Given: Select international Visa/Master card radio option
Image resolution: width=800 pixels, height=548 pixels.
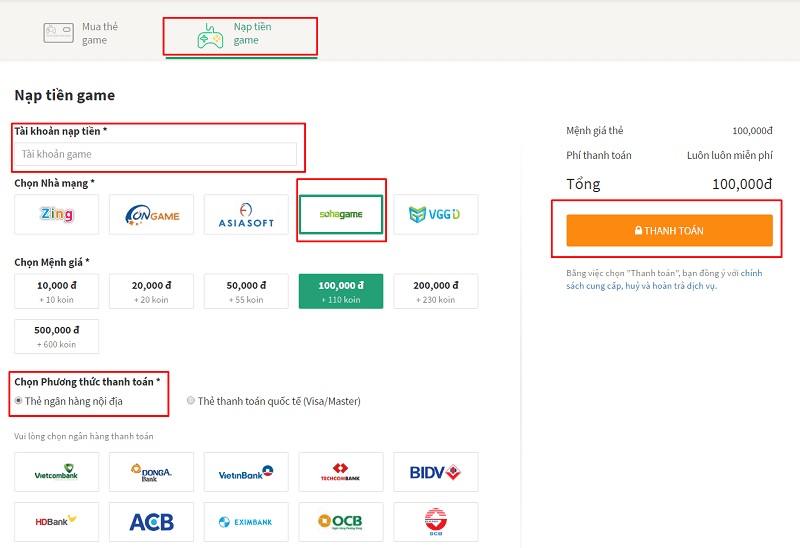Looking at the screenshot, I should tap(191, 401).
